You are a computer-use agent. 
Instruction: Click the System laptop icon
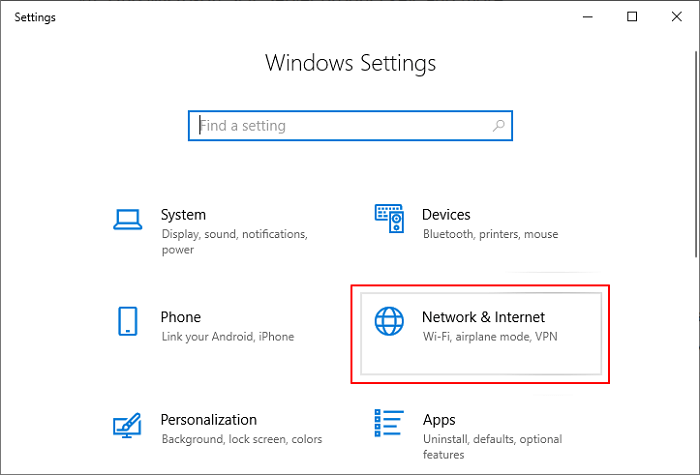127,218
